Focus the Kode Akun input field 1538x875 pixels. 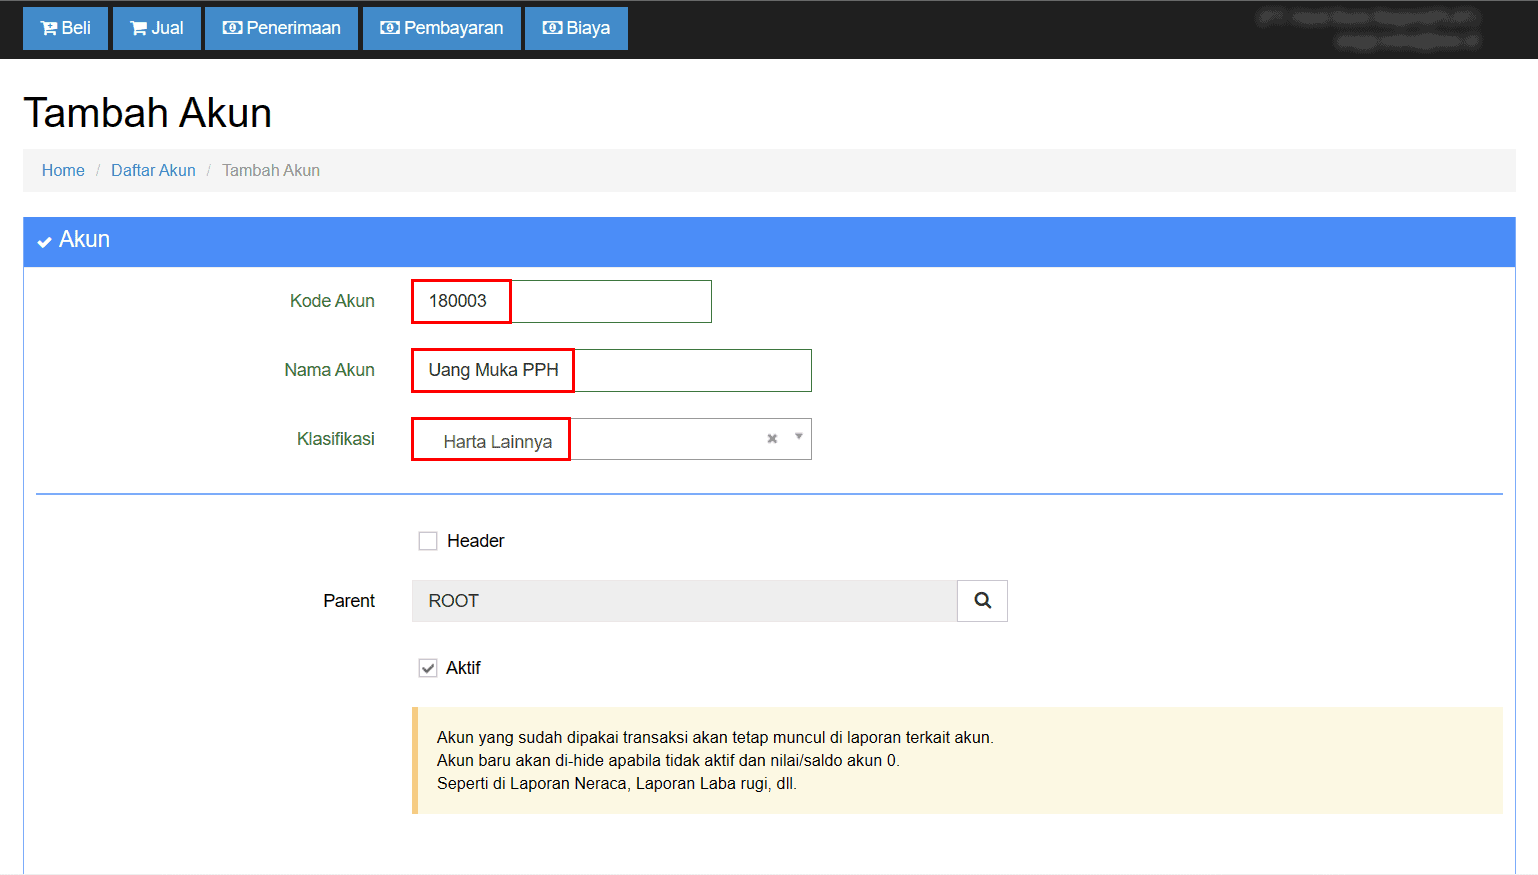click(561, 301)
